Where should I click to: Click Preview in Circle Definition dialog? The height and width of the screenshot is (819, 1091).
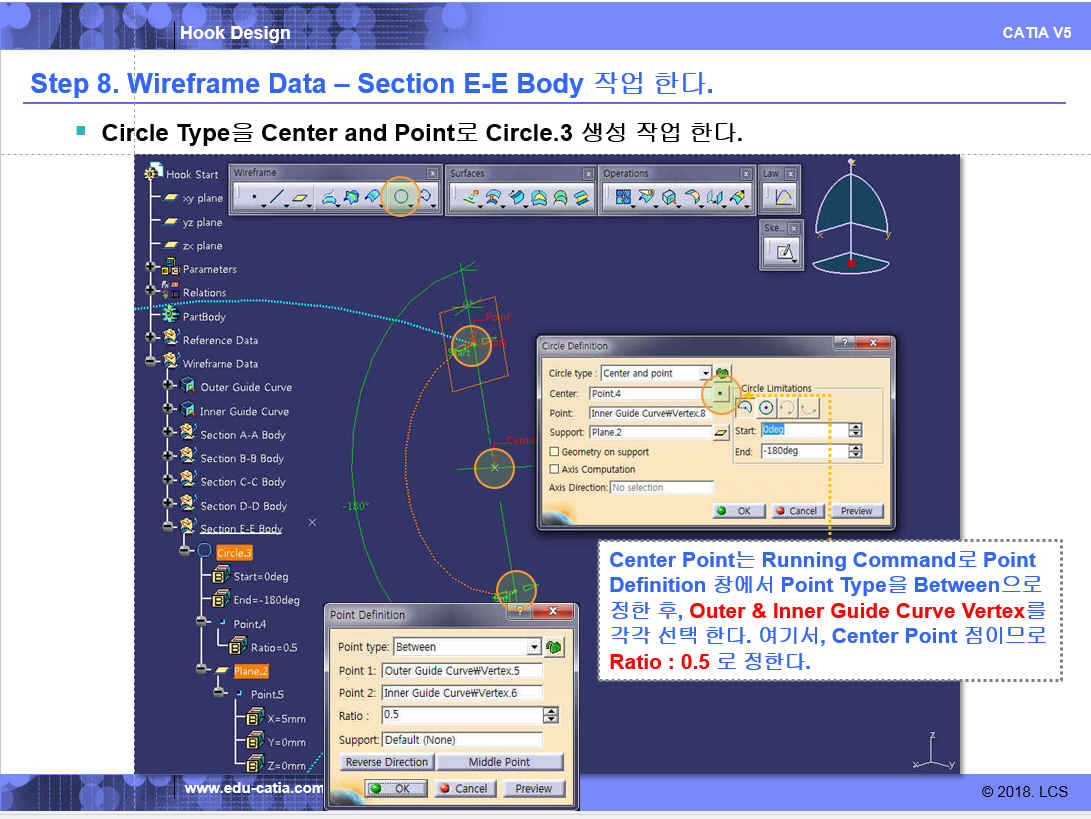pyautogui.click(x=856, y=511)
